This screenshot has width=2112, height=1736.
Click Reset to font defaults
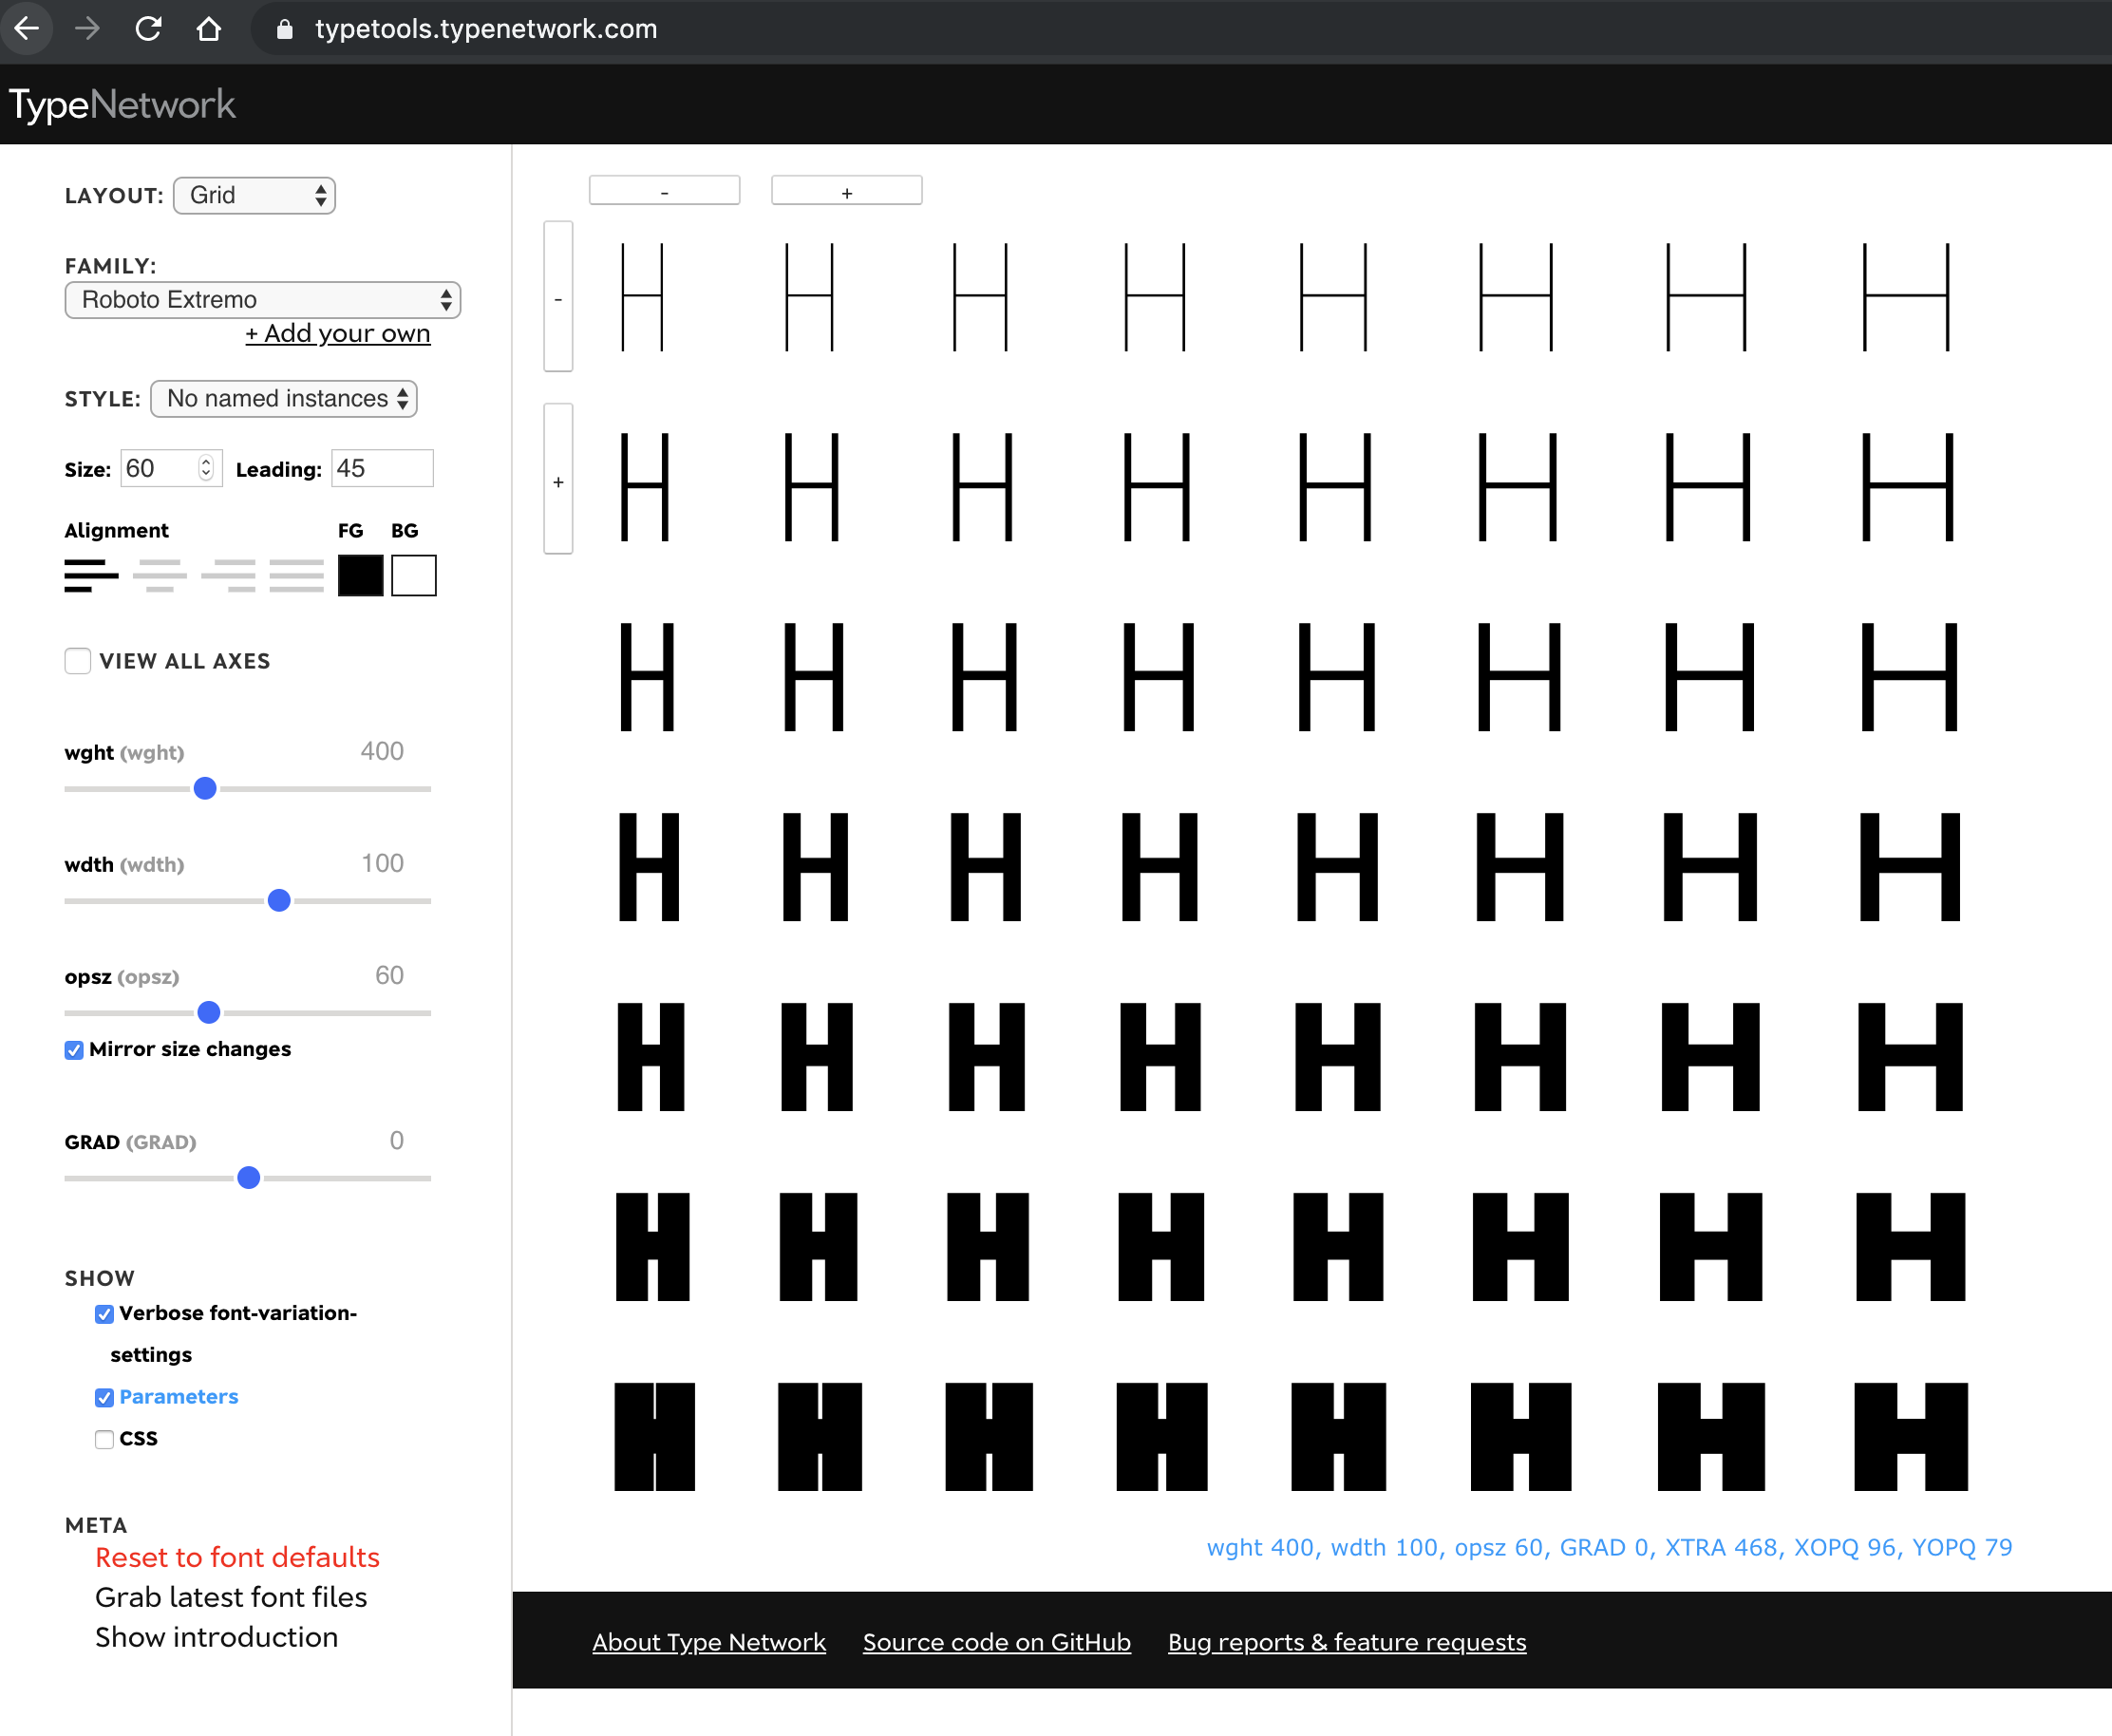coord(236,1557)
